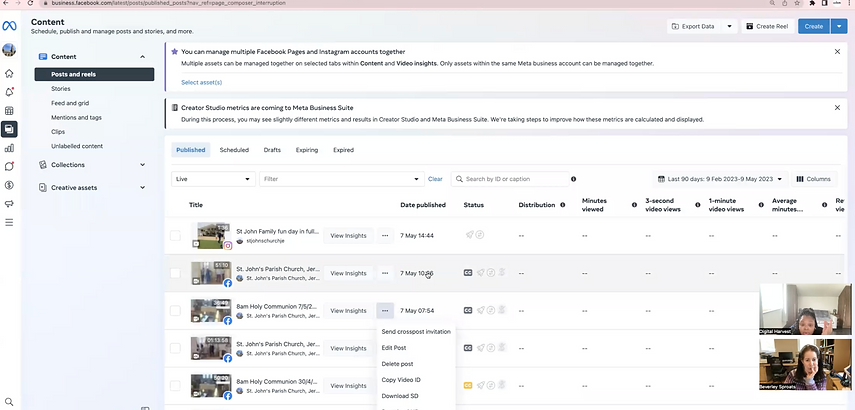Click the info icon next to search field
This screenshot has height=410, width=855.
click(574, 179)
